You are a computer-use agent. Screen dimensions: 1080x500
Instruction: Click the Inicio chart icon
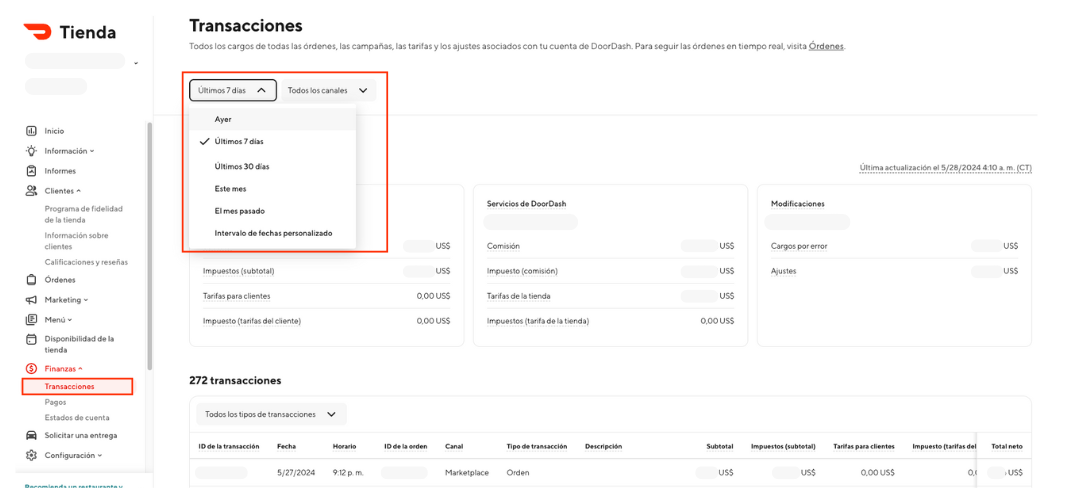(31, 131)
